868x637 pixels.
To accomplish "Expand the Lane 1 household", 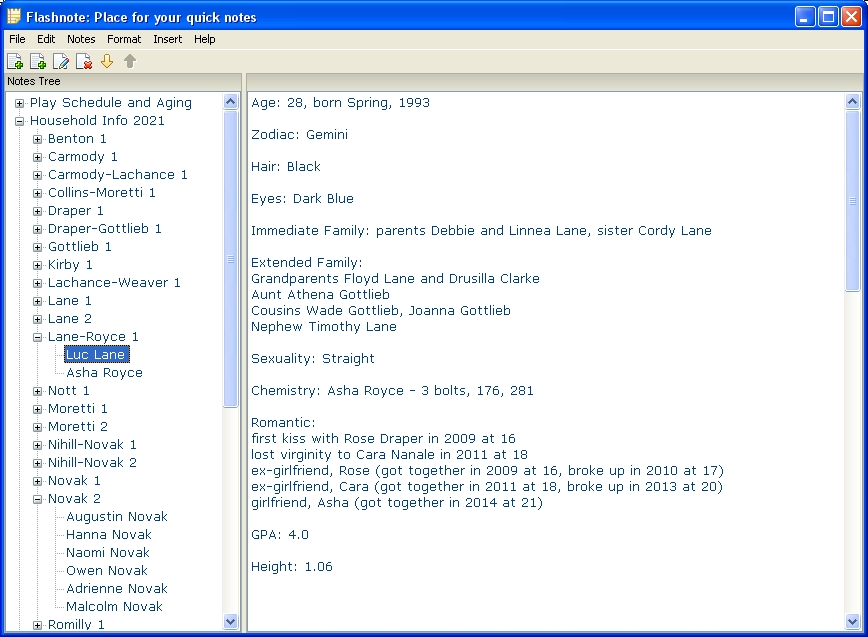I will tap(37, 301).
